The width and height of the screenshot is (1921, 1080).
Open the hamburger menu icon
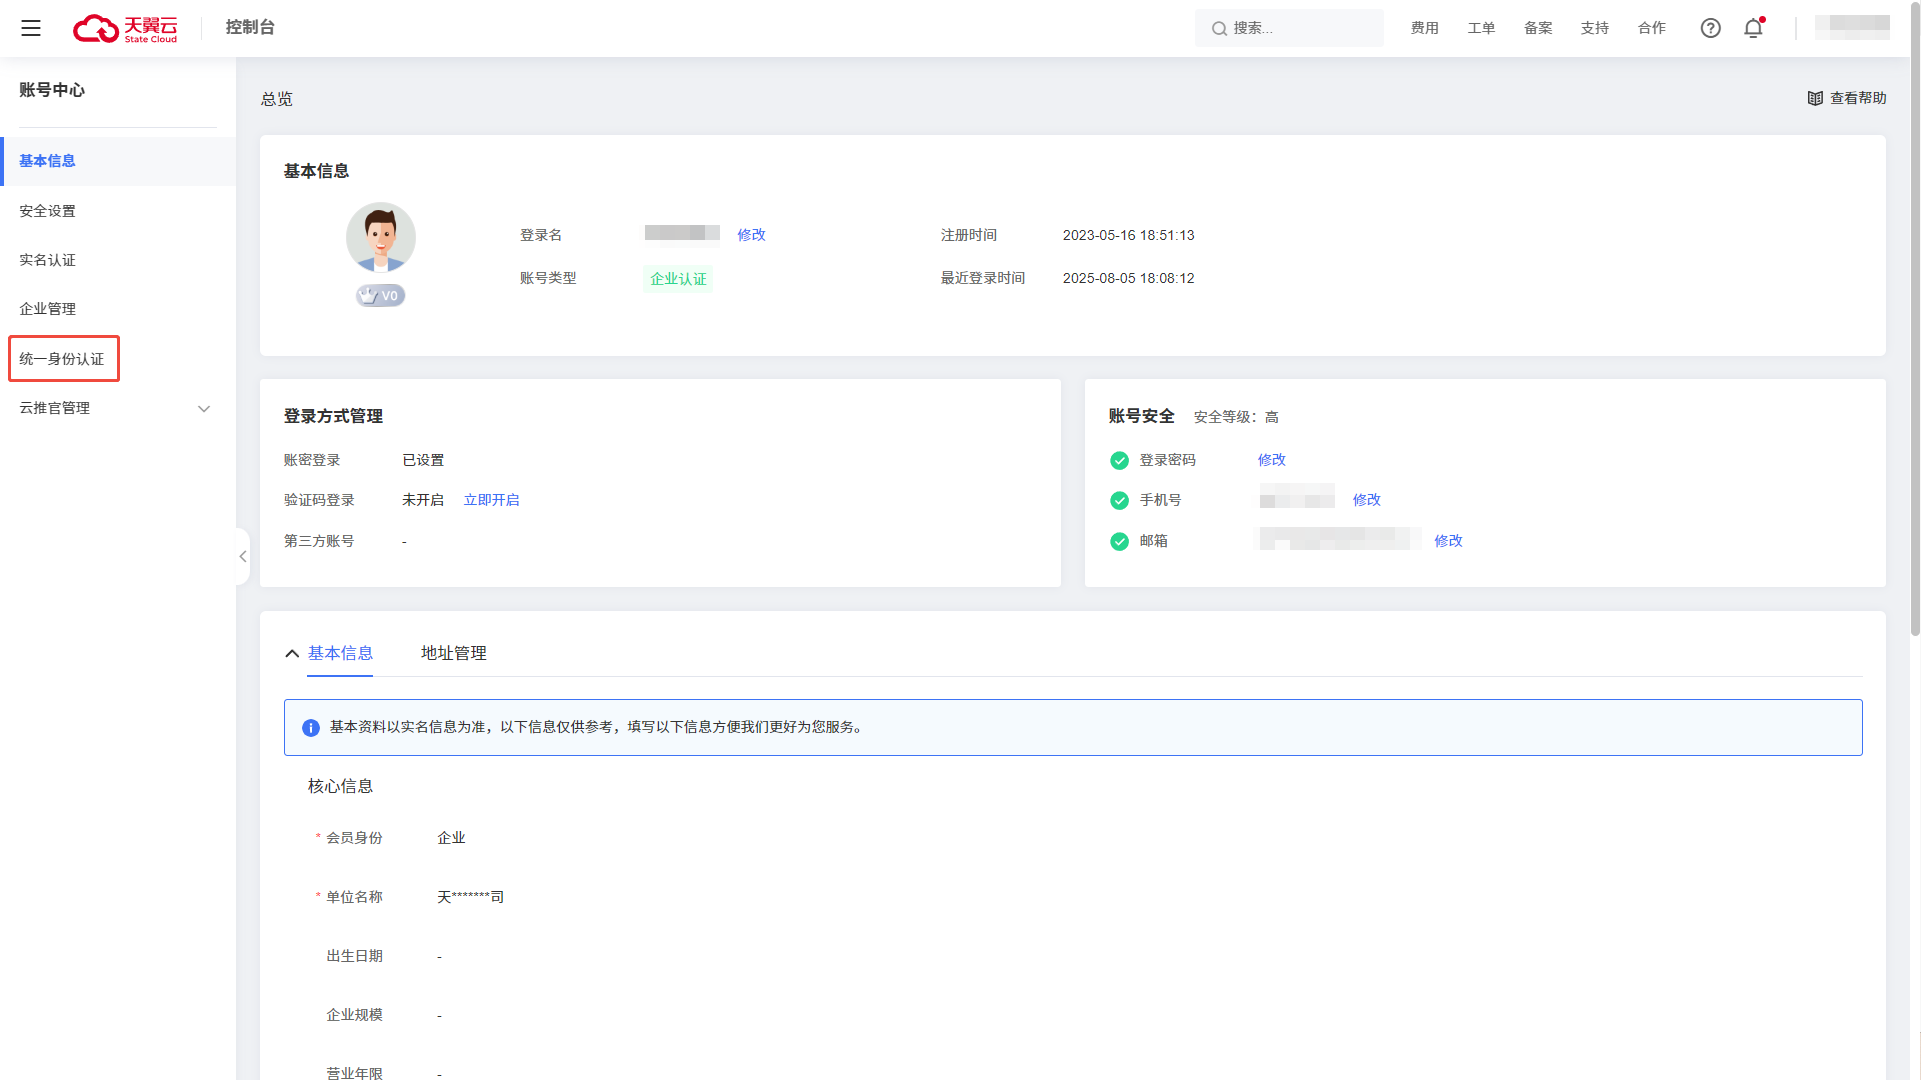tap(31, 28)
